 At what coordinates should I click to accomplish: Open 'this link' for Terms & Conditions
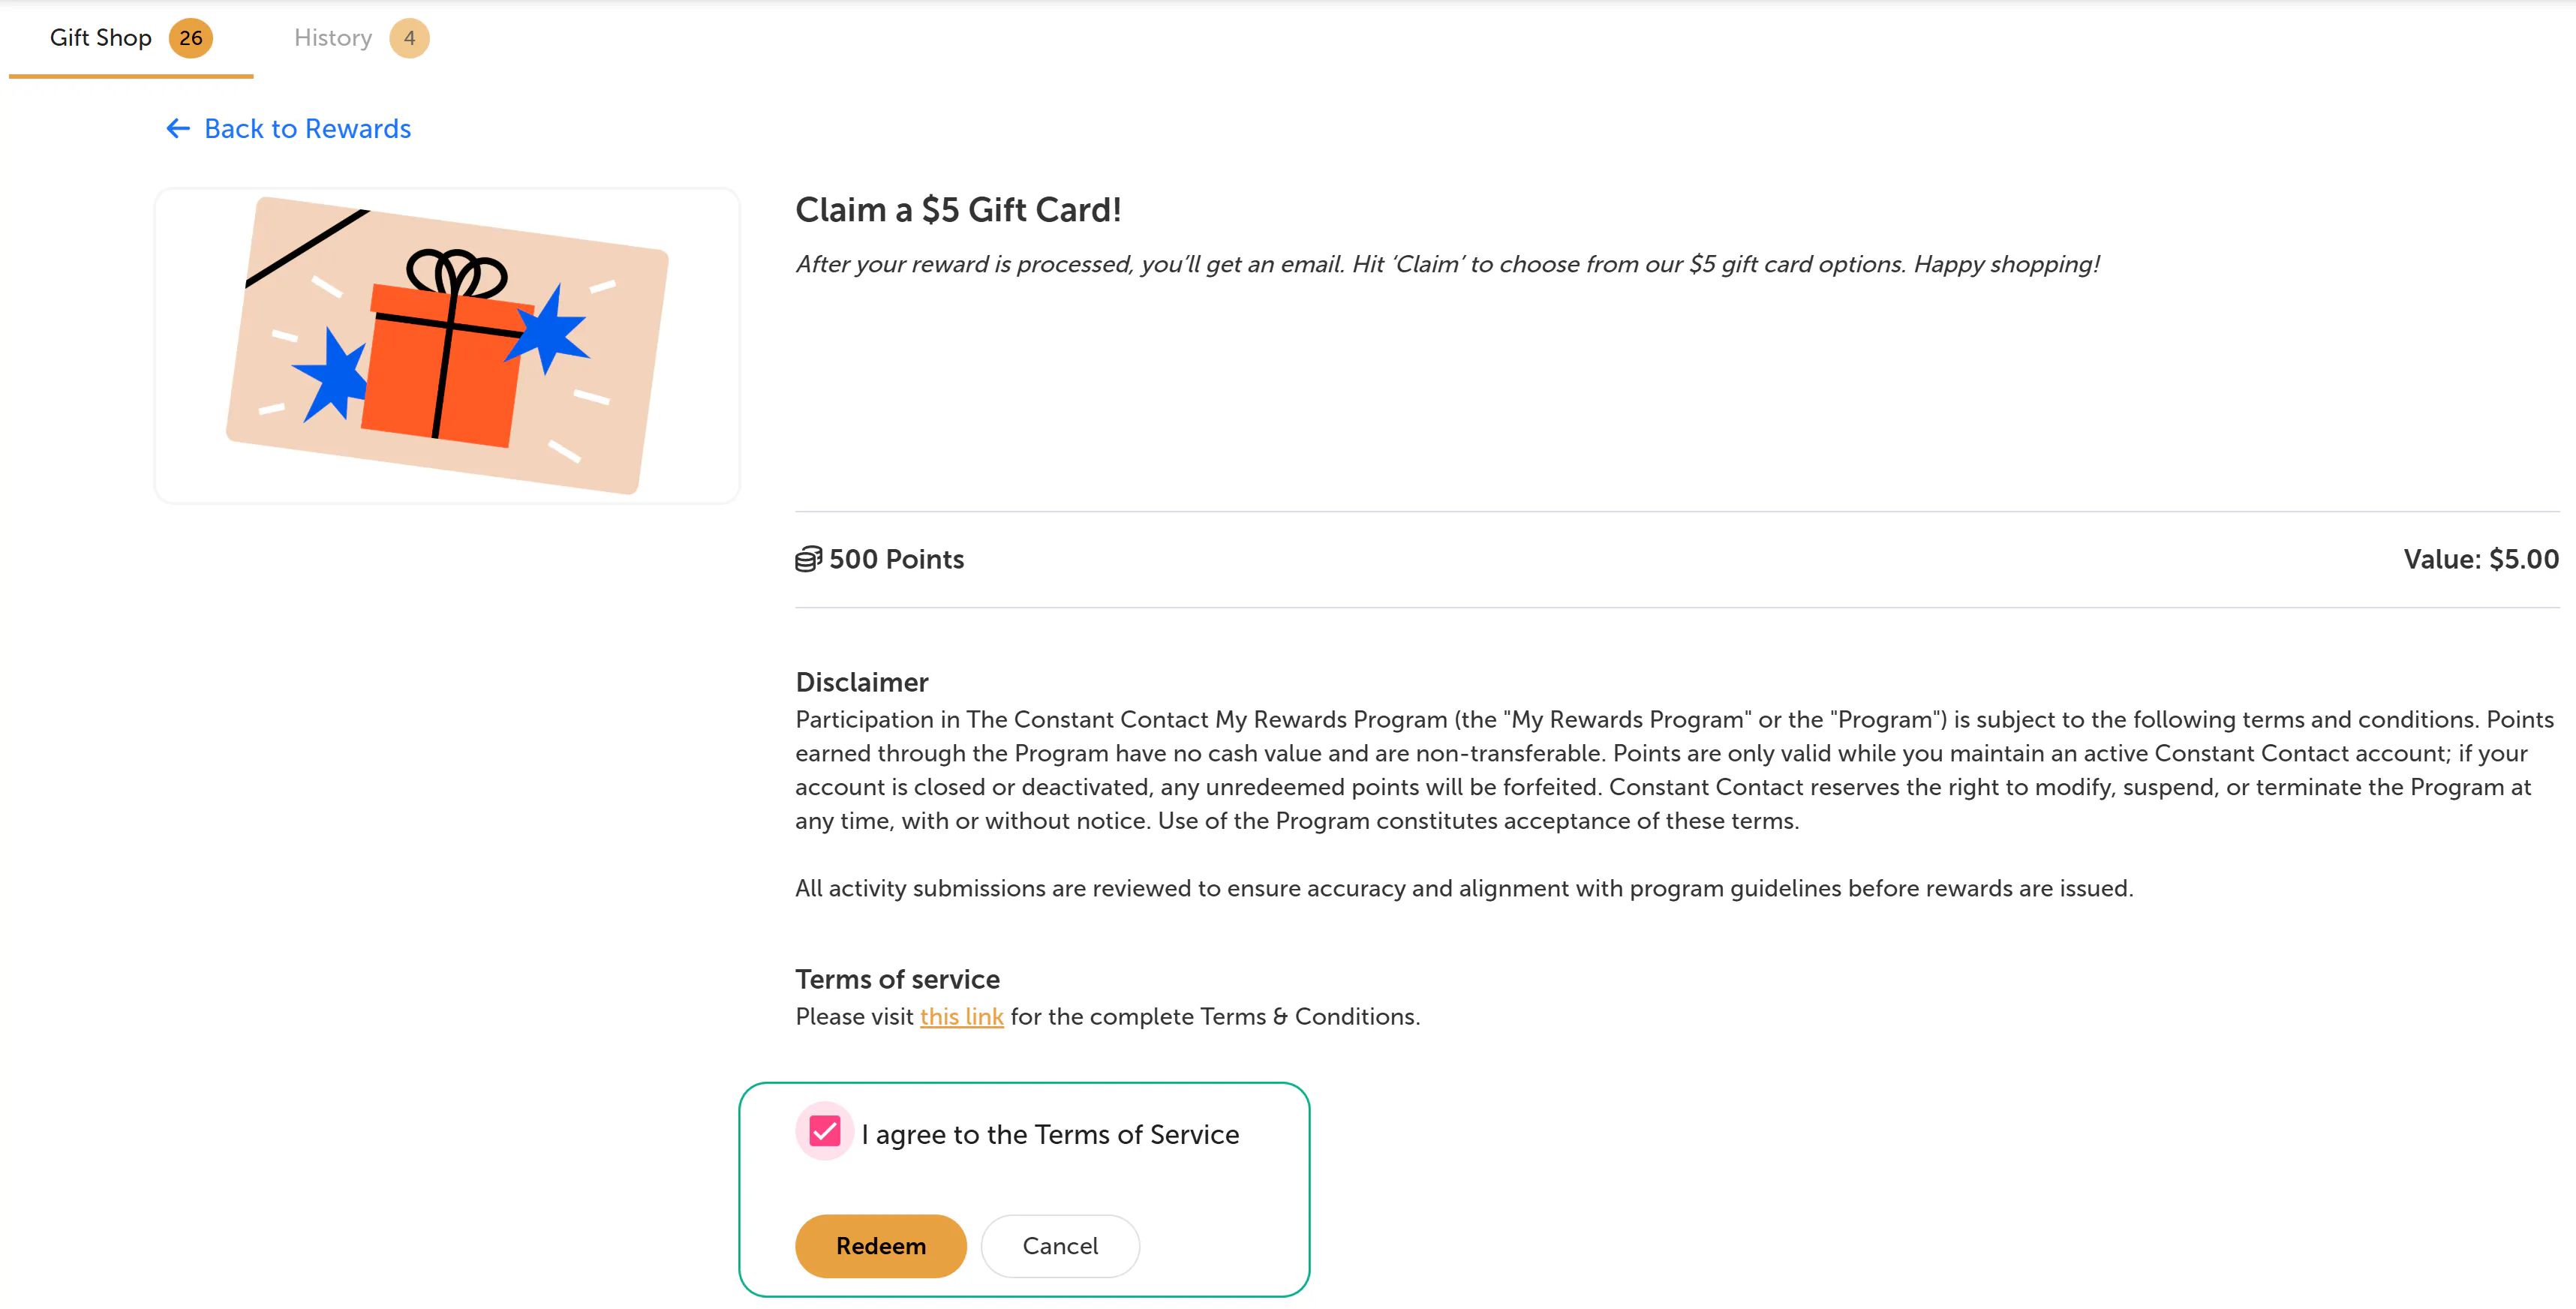point(961,1017)
